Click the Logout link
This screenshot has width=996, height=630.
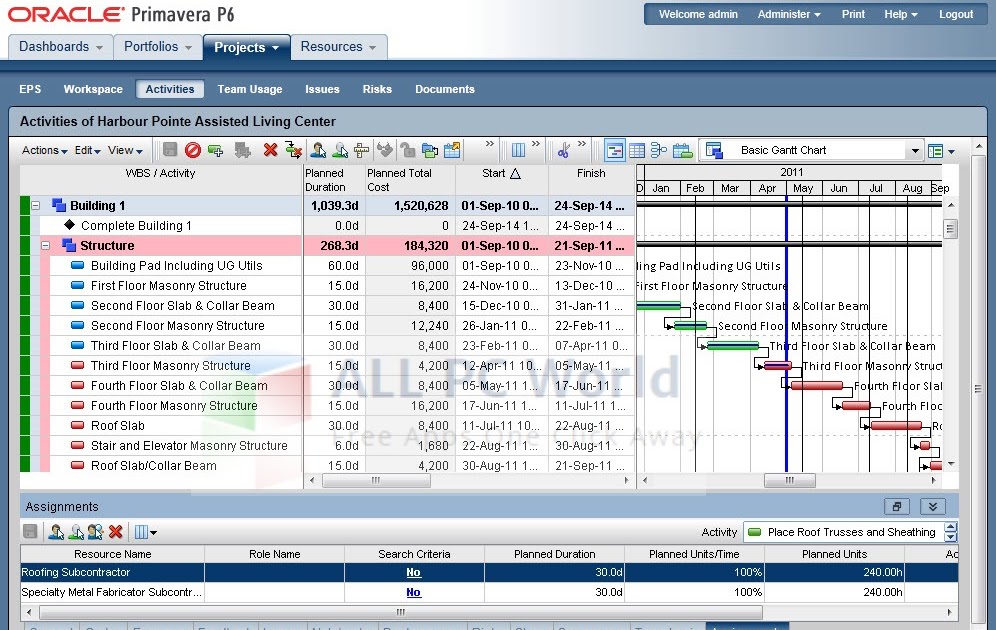pos(956,14)
